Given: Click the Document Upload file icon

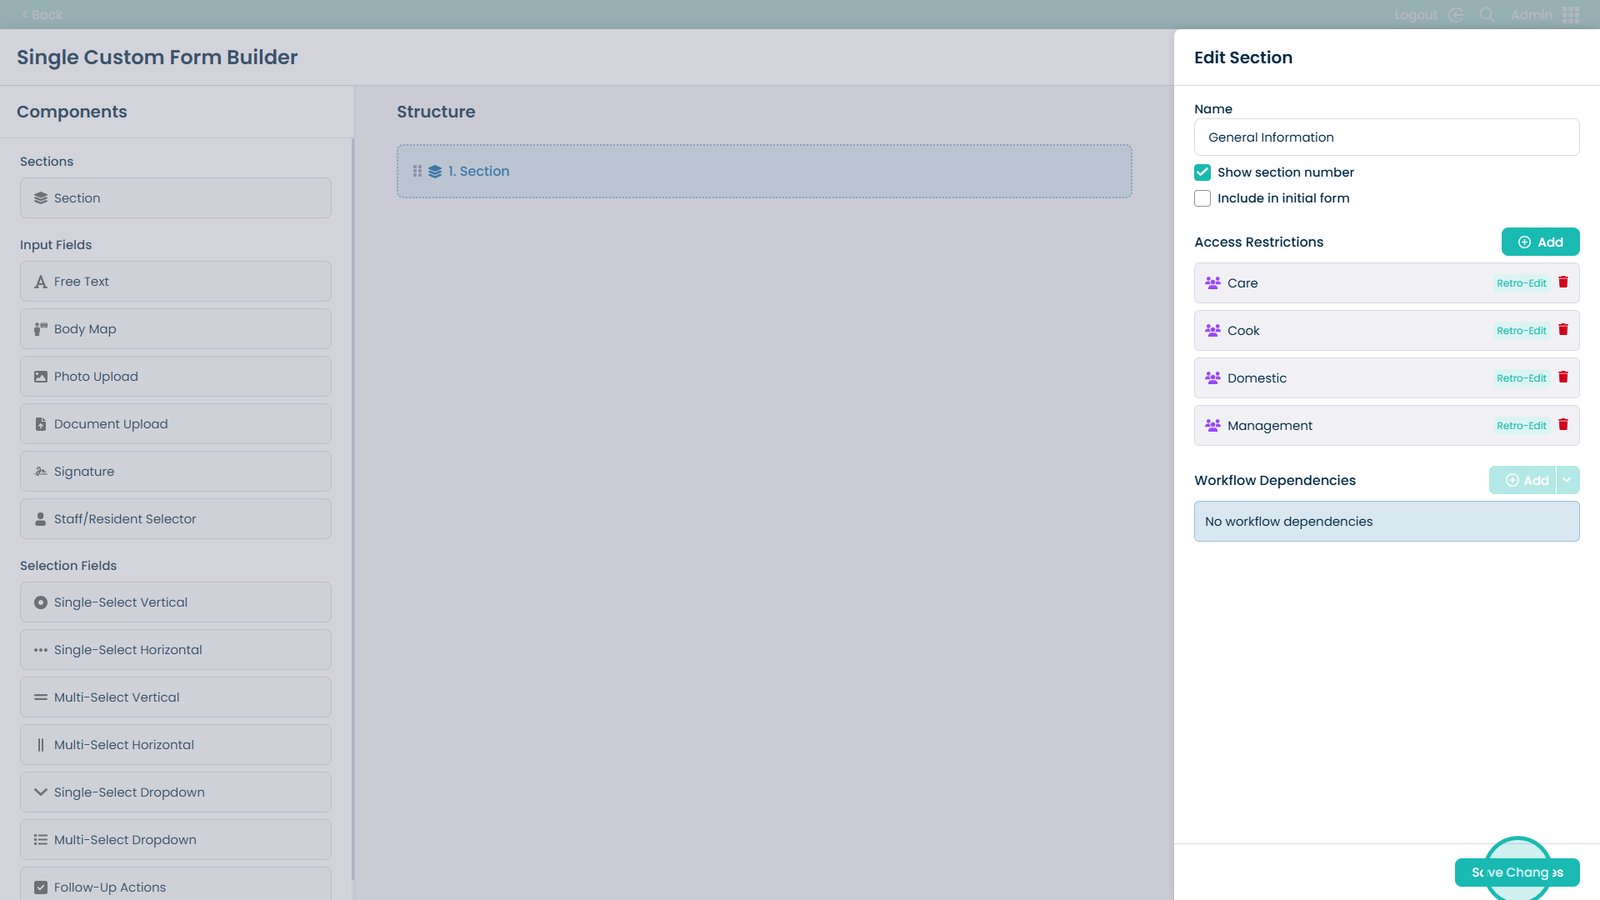Looking at the screenshot, I should (x=41, y=424).
